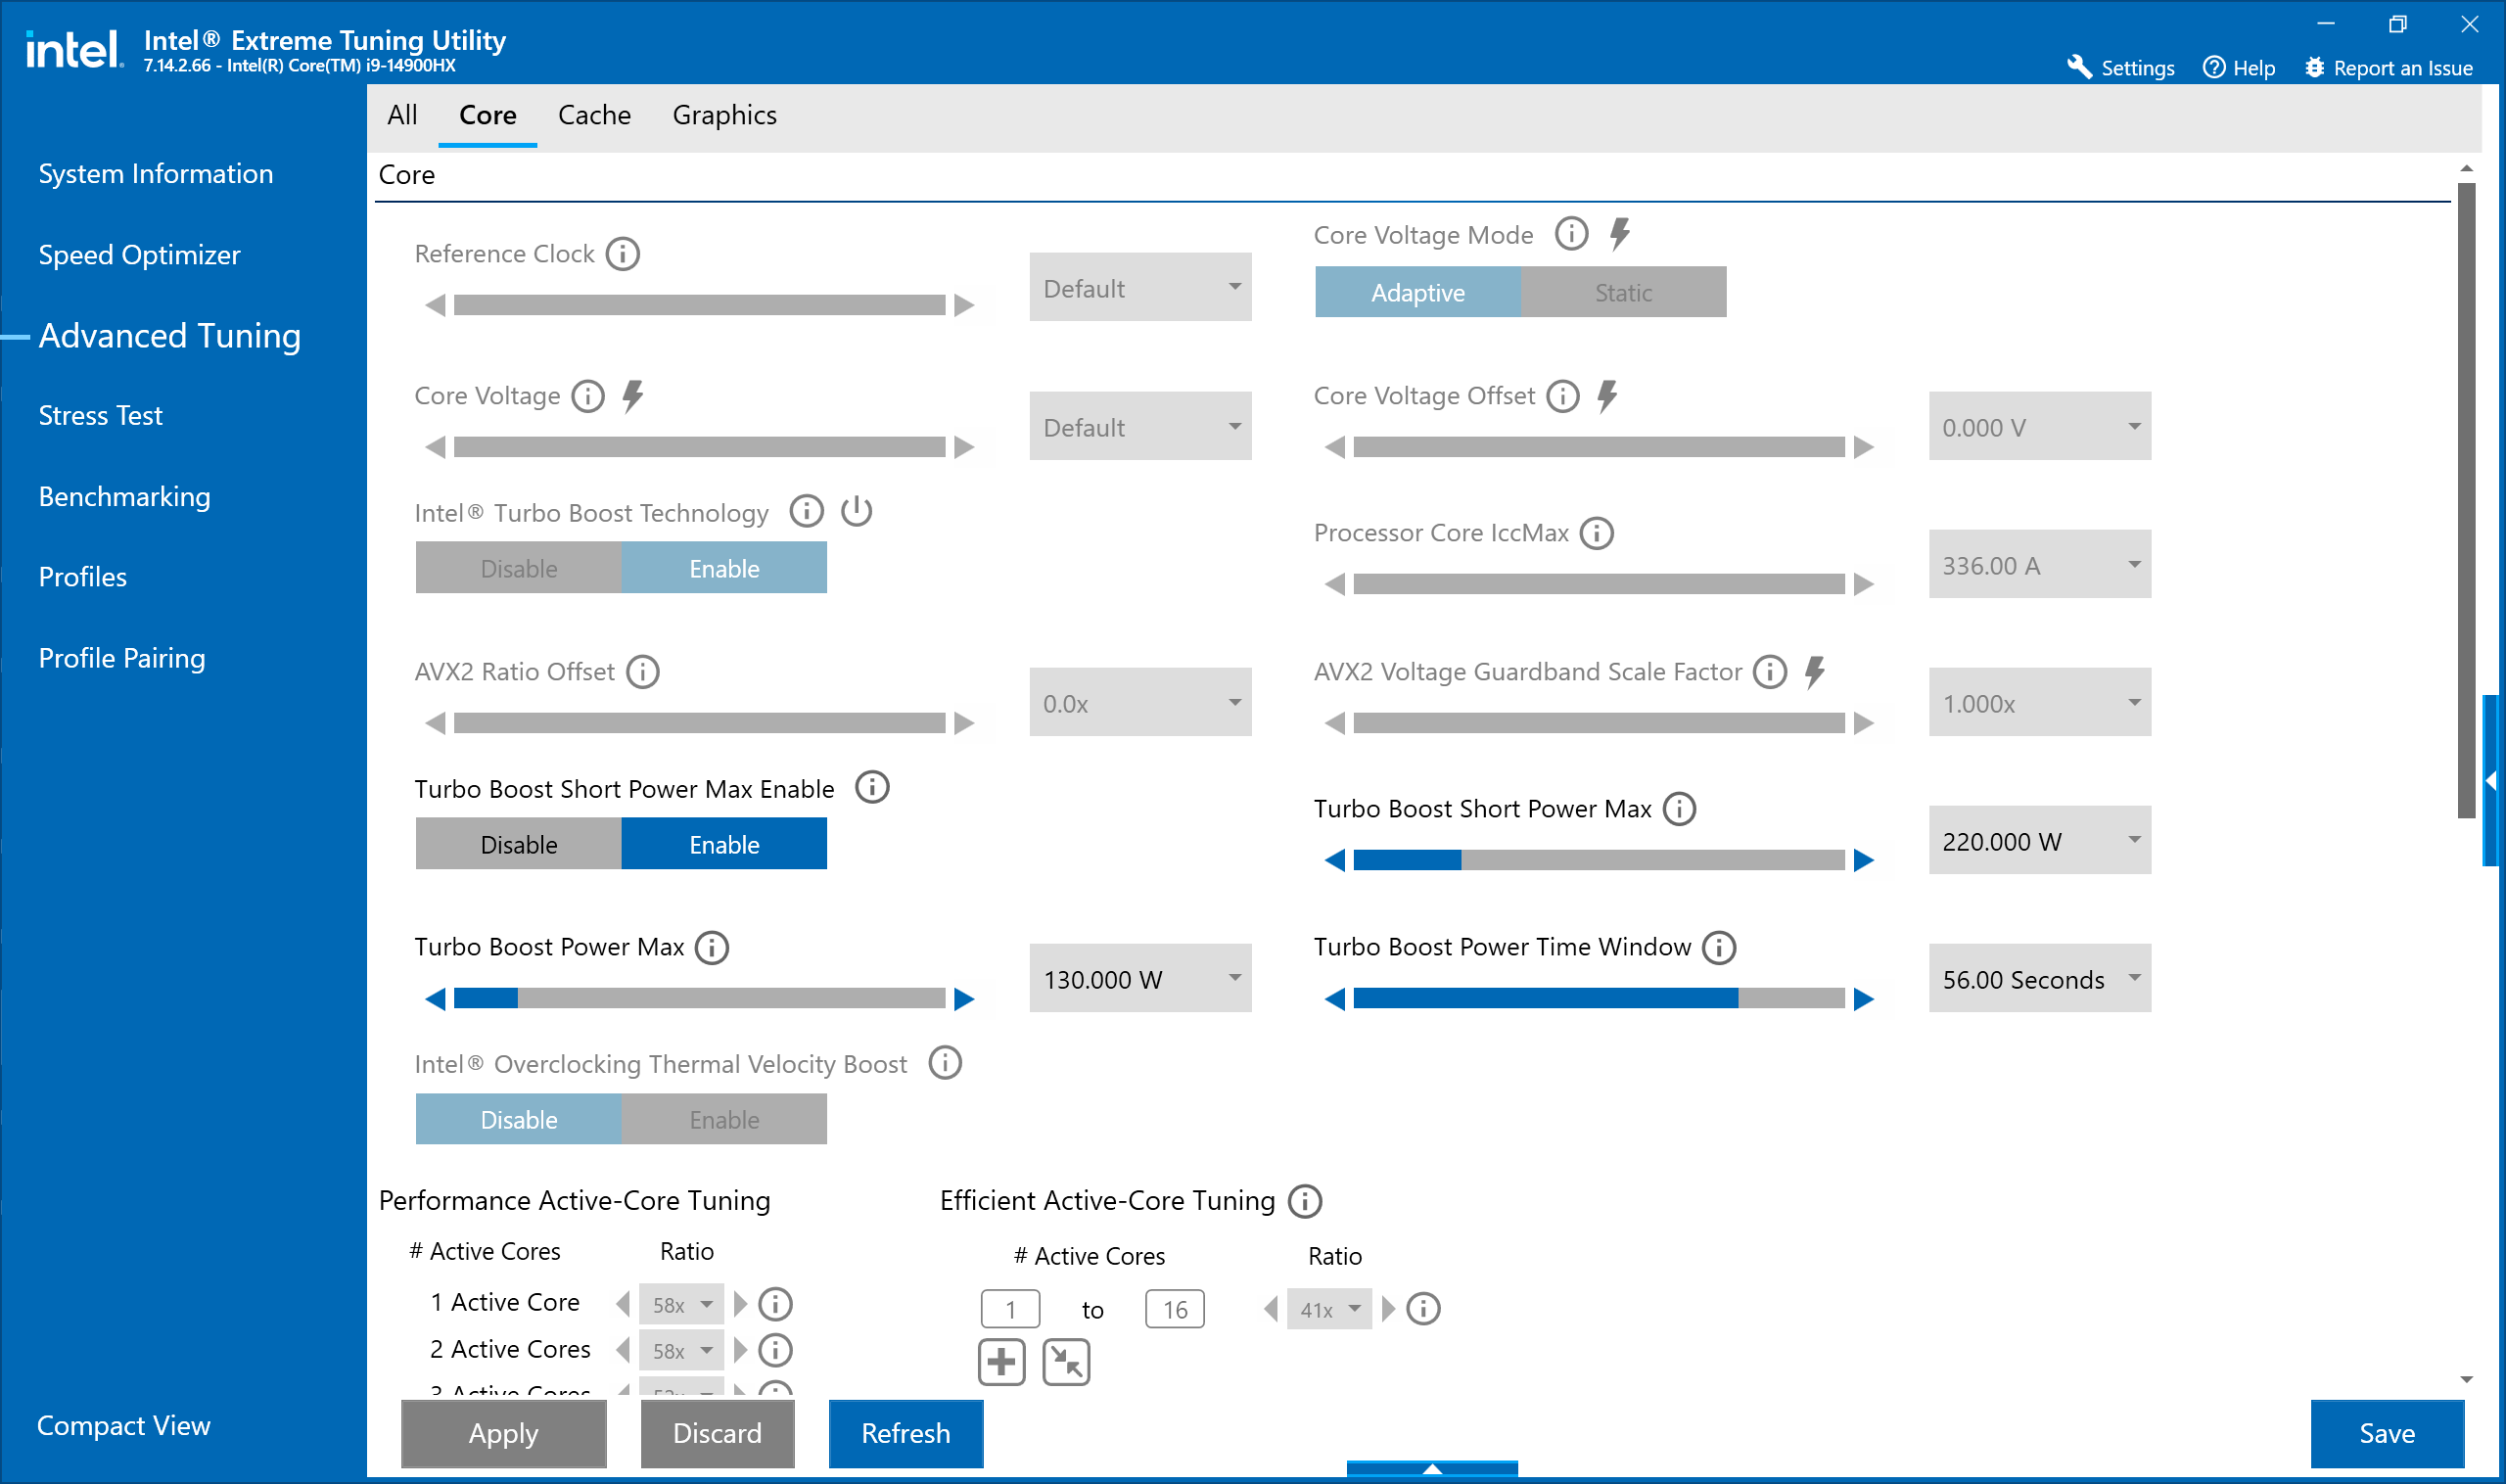Switch to the Cache tab
This screenshot has height=1484, width=2506.
[x=594, y=115]
